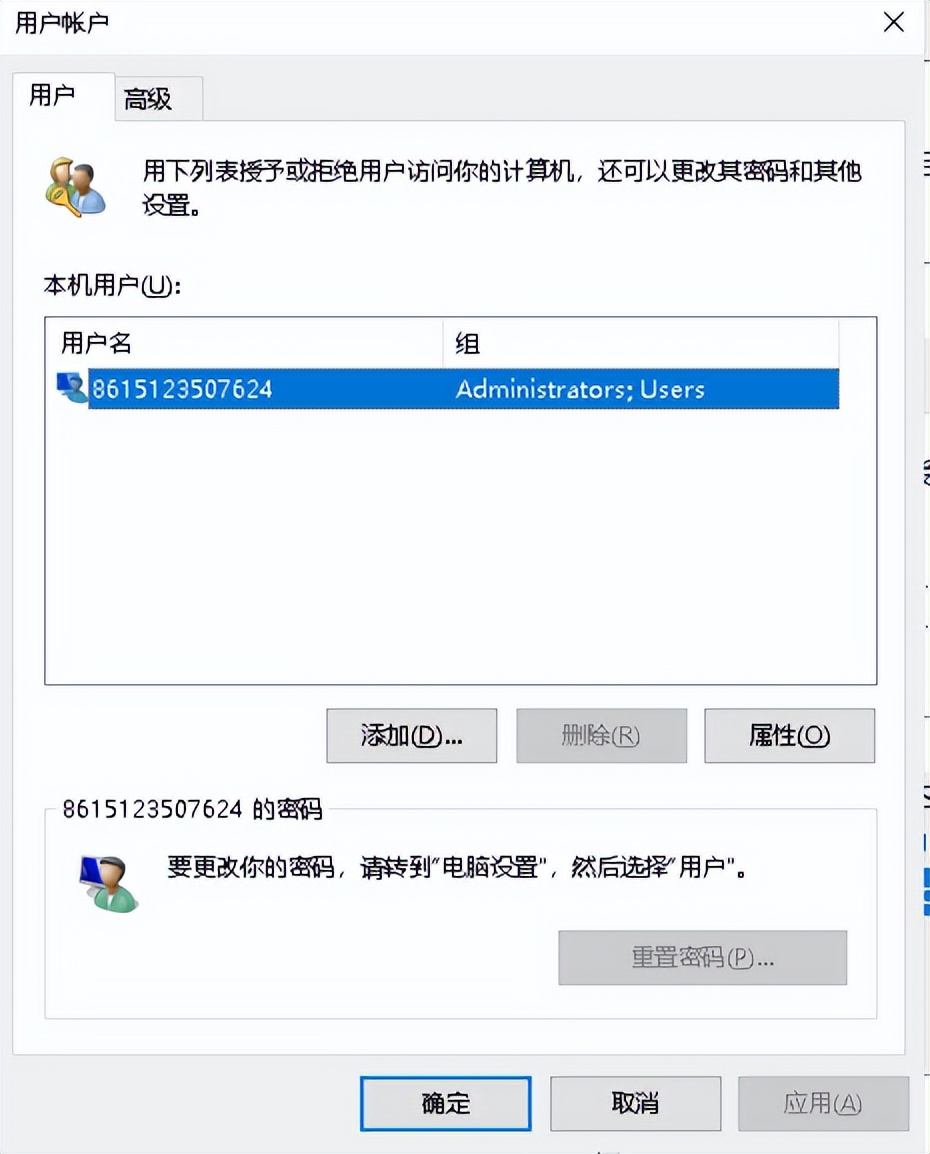Confirm with the 确定 button
Image resolution: width=930 pixels, height=1154 pixels.
pos(445,1103)
